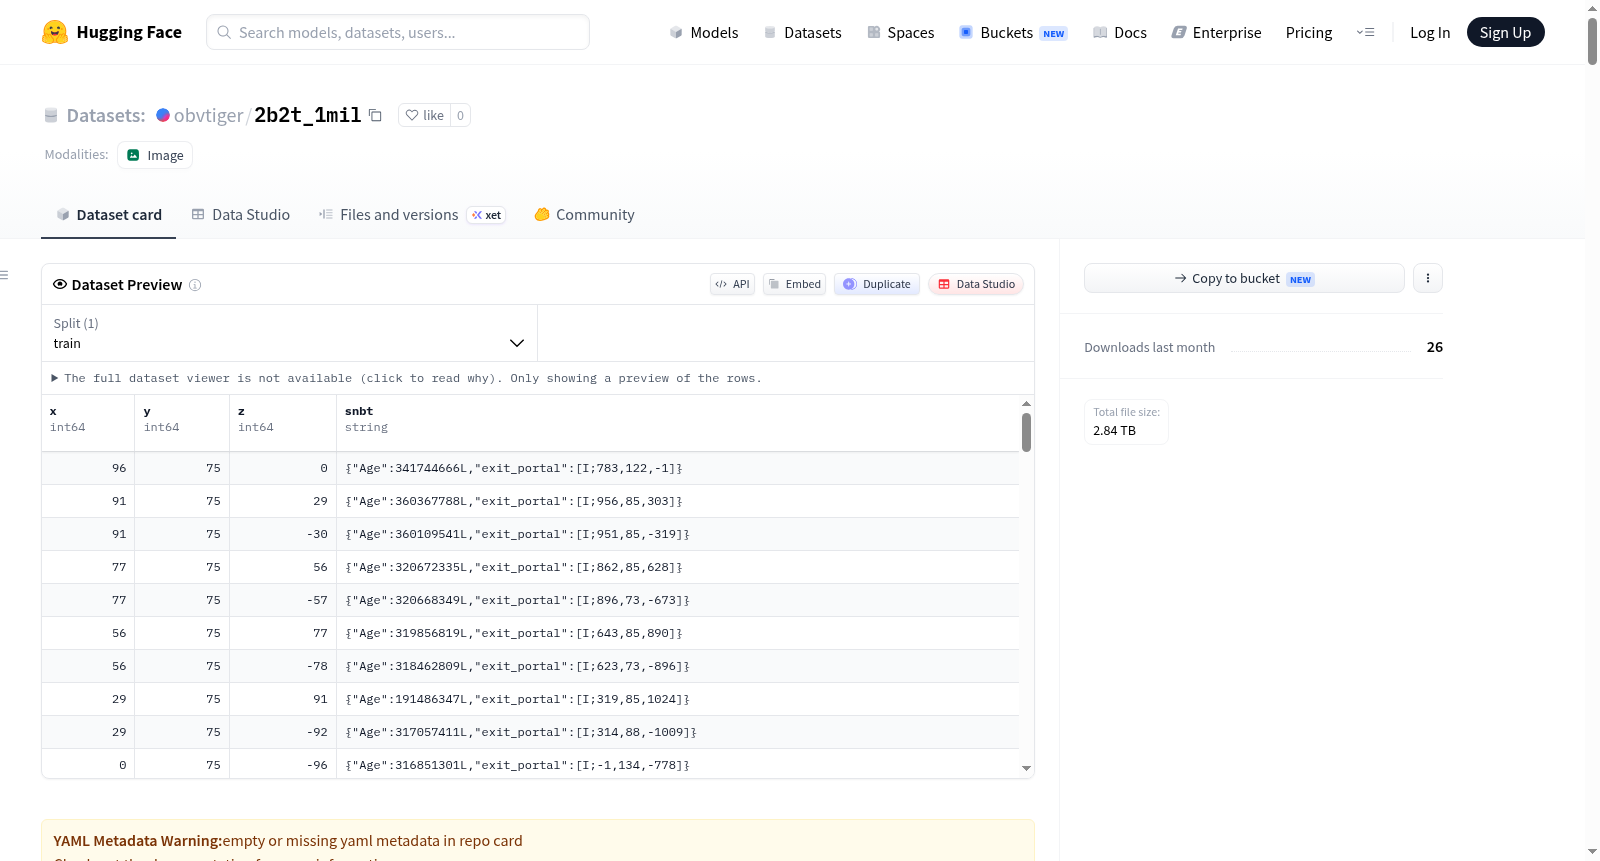Switch to the Data Studio tab

tap(241, 215)
